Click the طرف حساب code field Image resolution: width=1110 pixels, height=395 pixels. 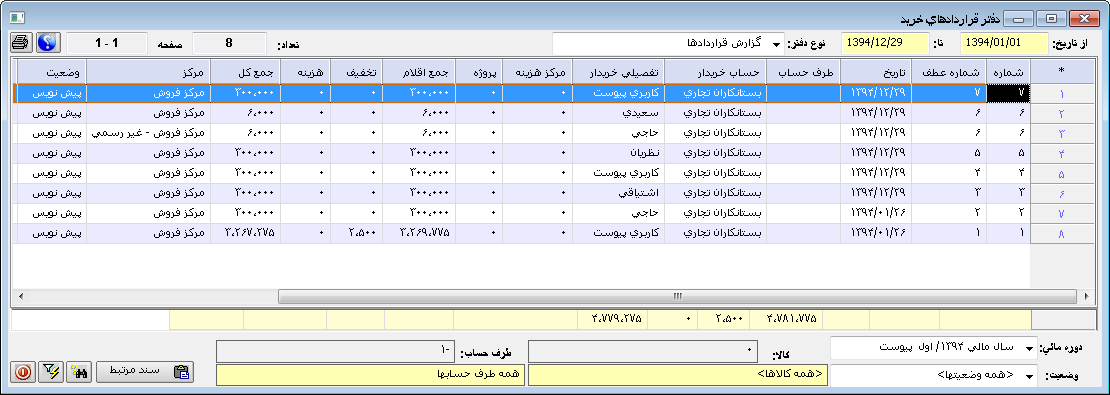point(335,351)
